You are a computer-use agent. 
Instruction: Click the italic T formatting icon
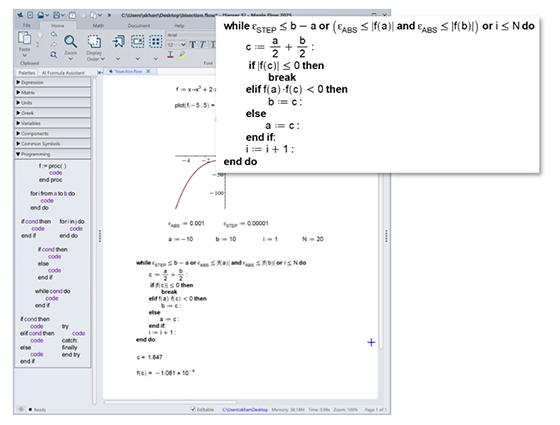[x=202, y=45]
